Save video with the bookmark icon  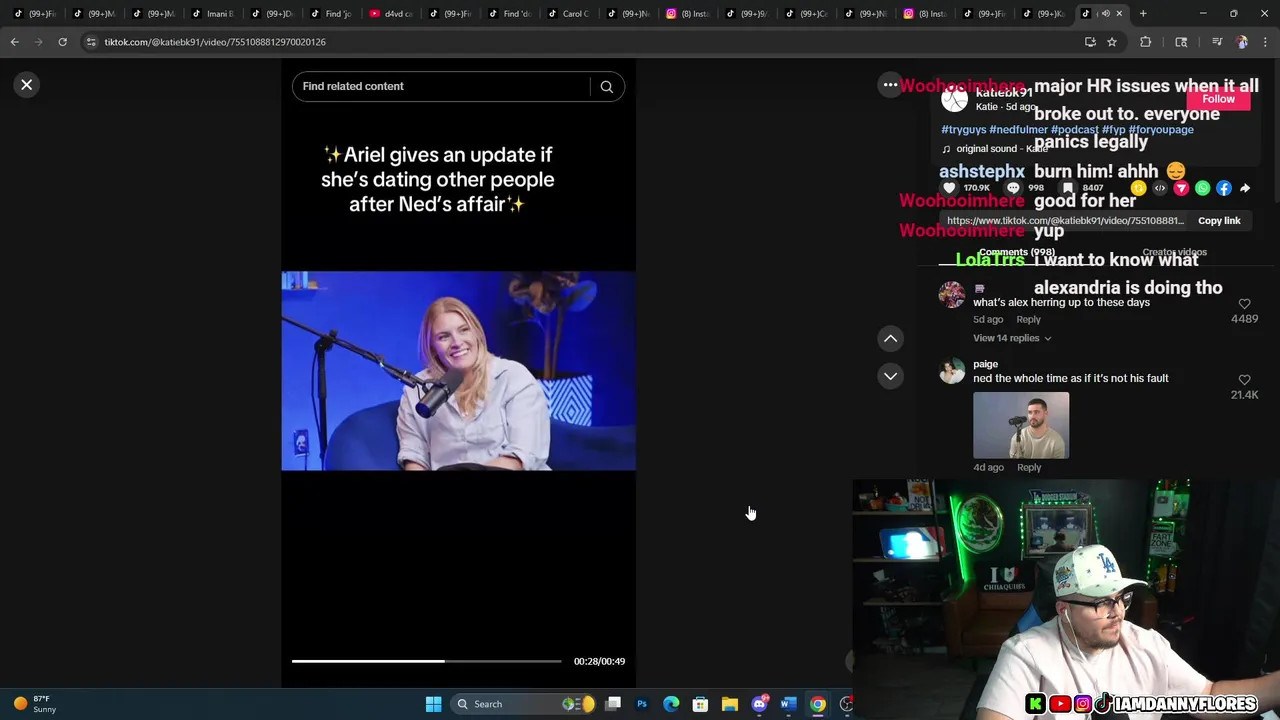point(1068,188)
